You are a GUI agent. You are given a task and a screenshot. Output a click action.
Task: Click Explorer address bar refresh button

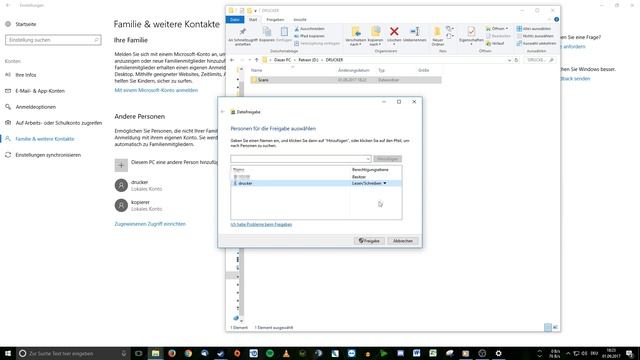click(x=516, y=60)
